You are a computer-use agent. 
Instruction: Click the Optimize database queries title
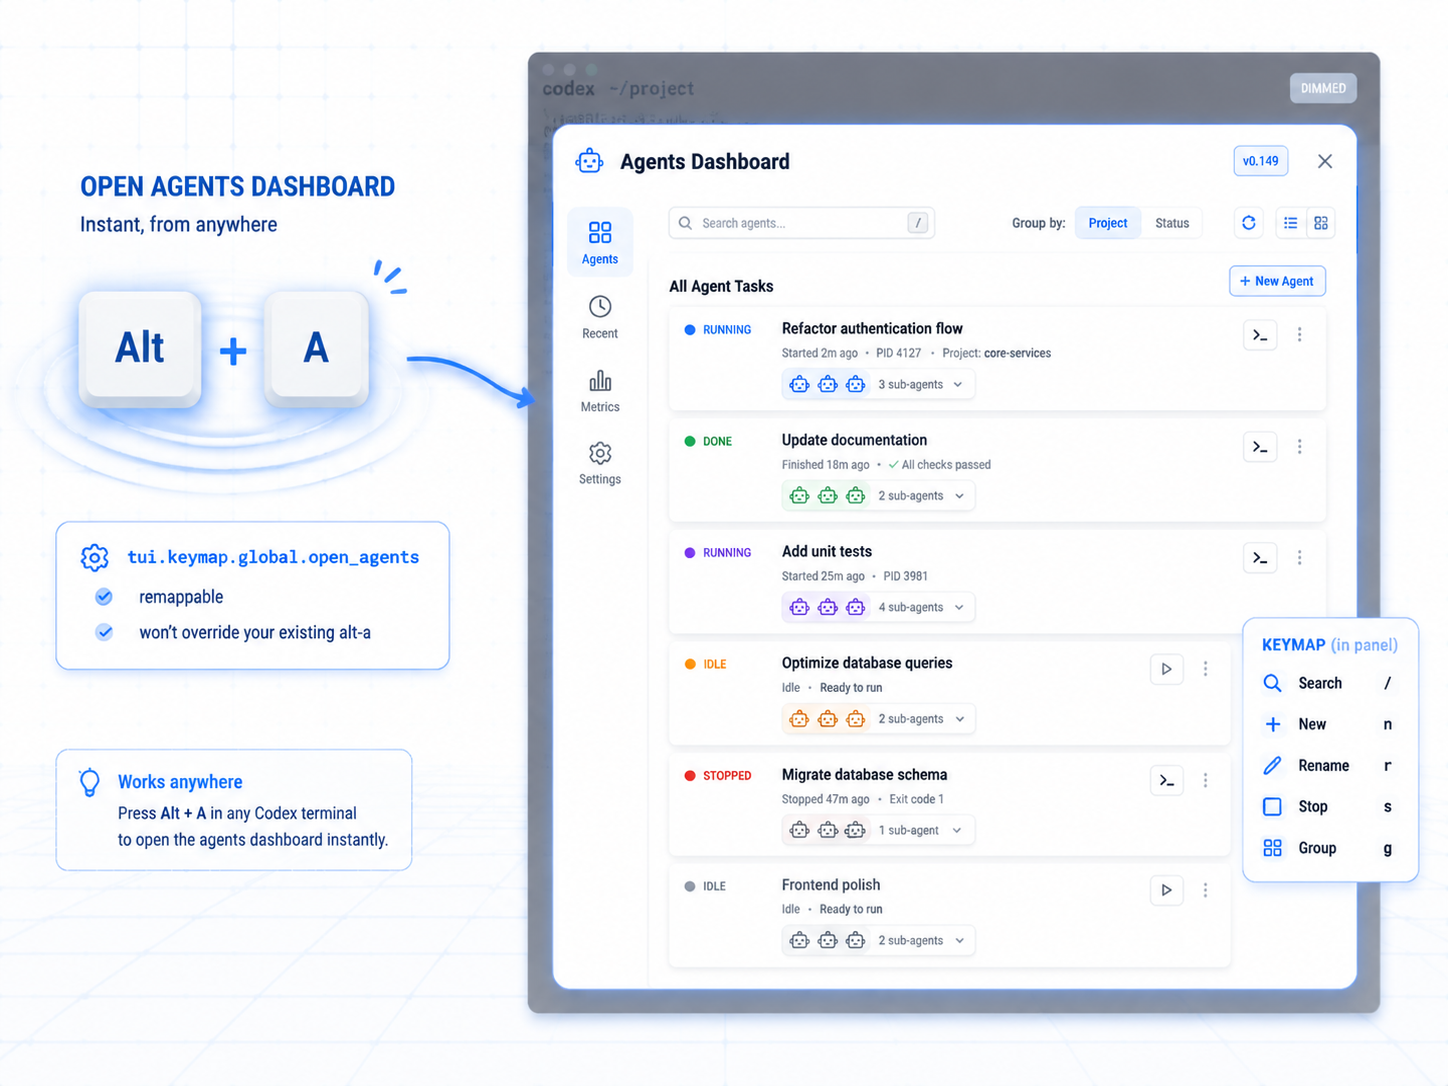867,663
